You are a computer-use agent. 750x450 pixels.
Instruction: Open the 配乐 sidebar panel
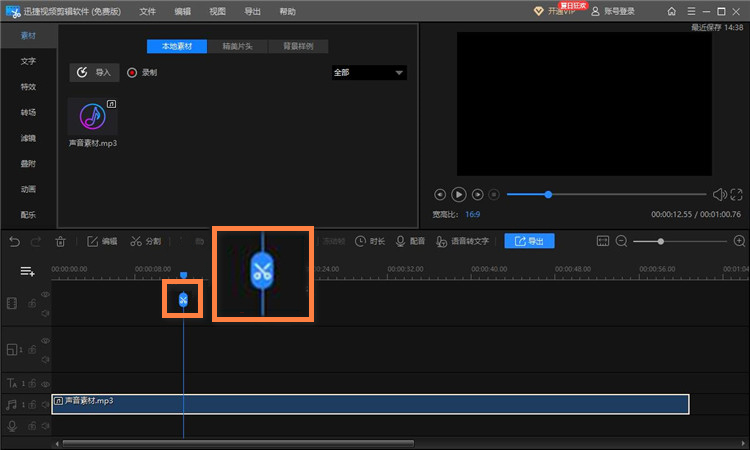[x=28, y=215]
